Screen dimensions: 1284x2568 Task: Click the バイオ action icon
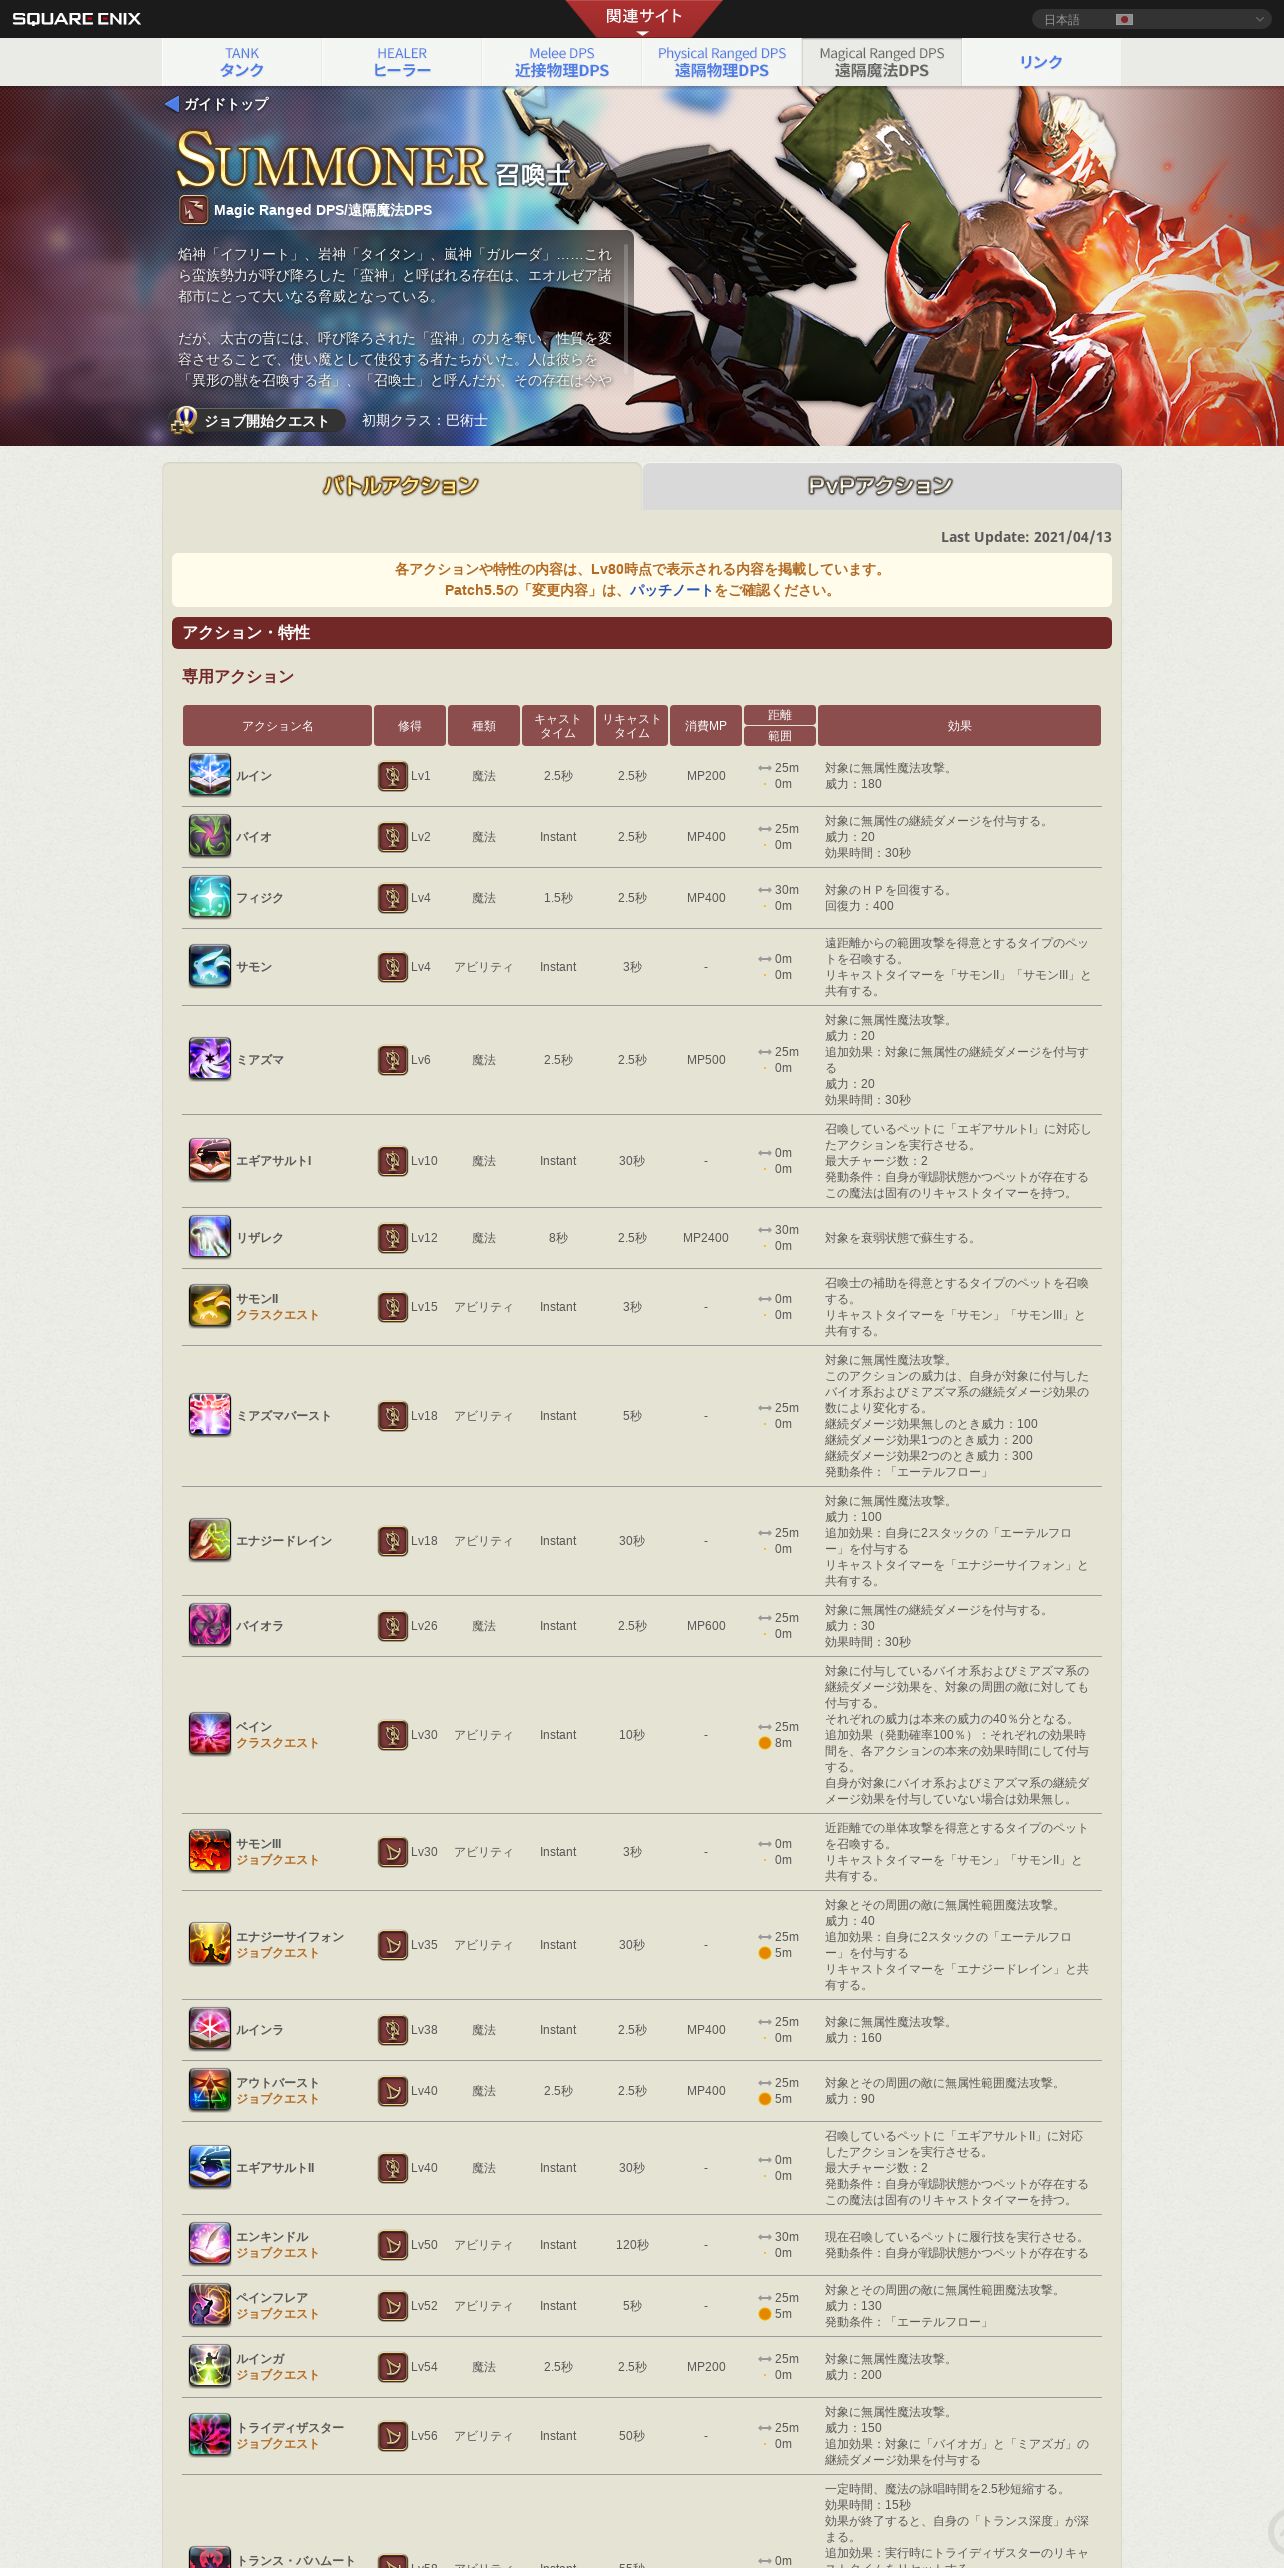click(x=210, y=836)
